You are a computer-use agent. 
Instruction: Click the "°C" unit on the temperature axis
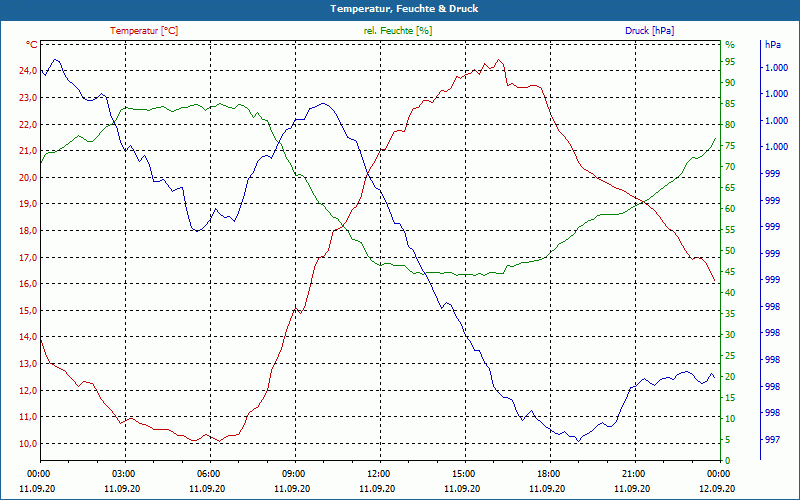(x=32, y=45)
